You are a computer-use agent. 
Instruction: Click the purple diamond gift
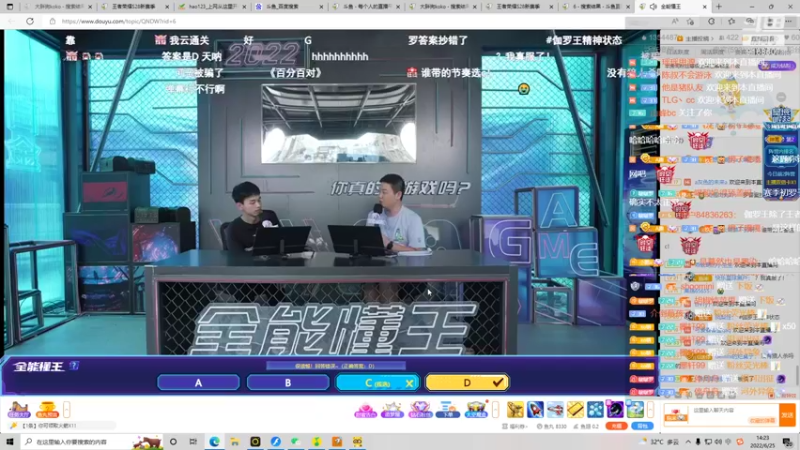pyautogui.click(x=420, y=409)
